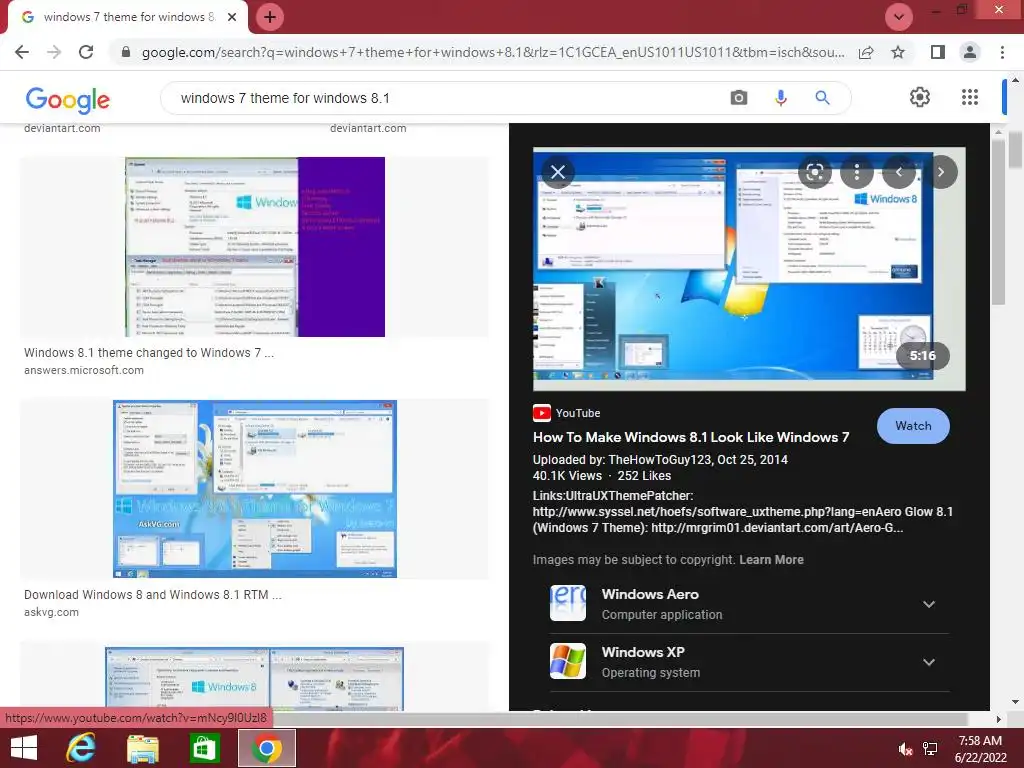Screen dimensions: 1024x768
Task: Click the '40.1K Views' text
Action: 567,476
